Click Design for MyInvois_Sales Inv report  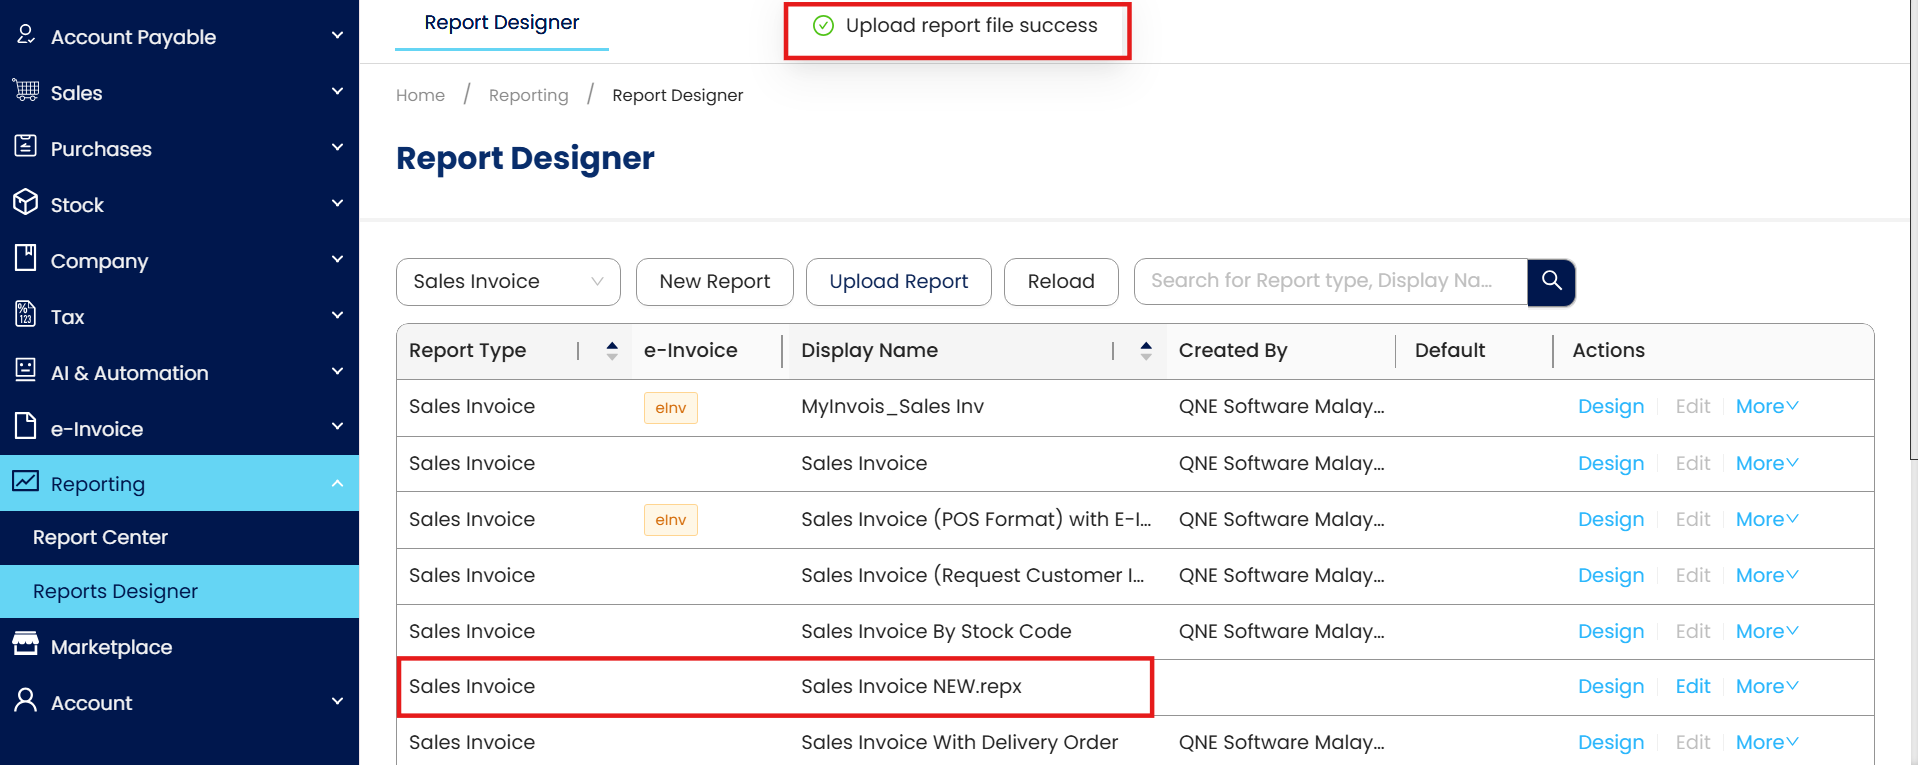[x=1610, y=407]
